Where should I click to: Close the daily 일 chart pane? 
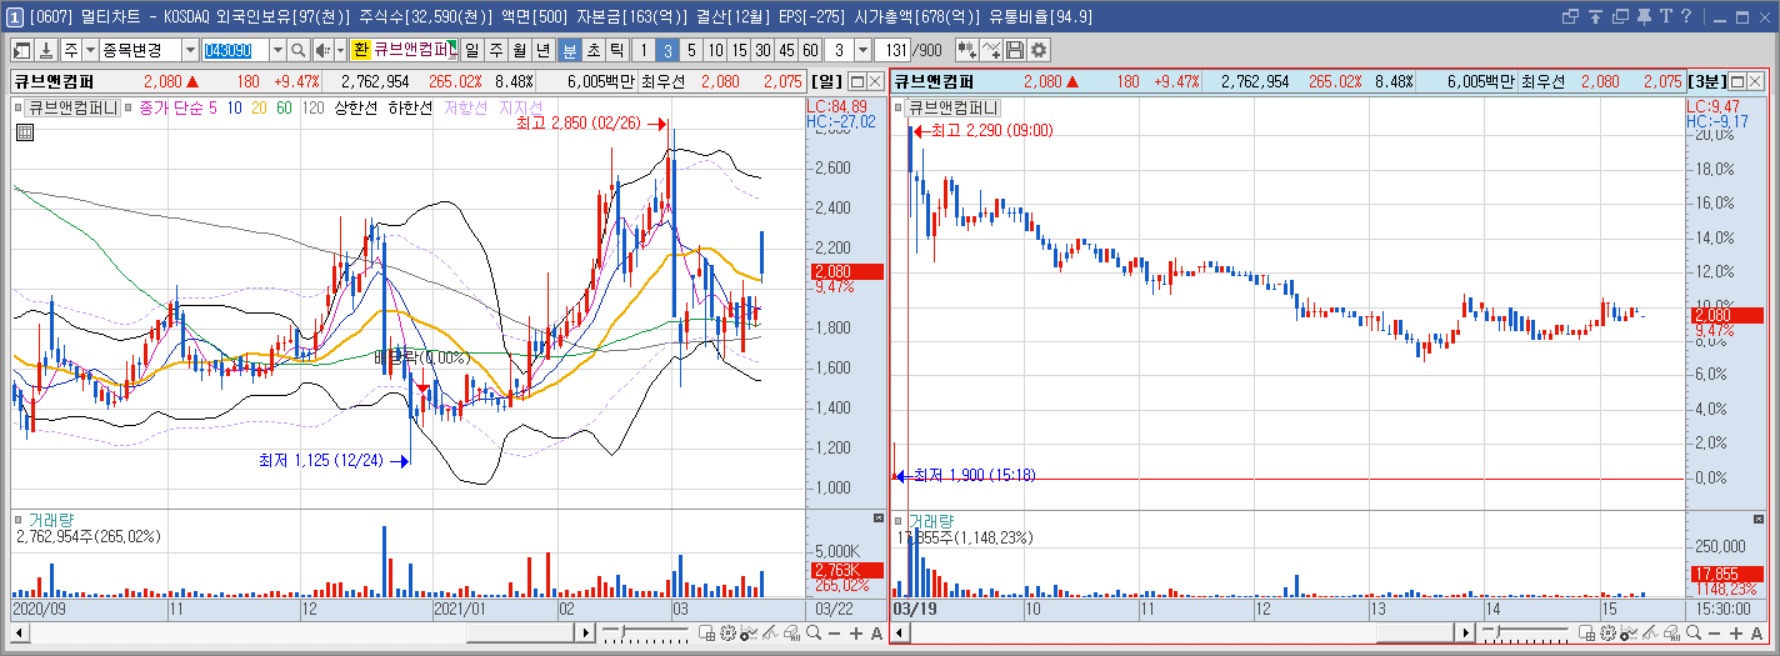point(875,82)
